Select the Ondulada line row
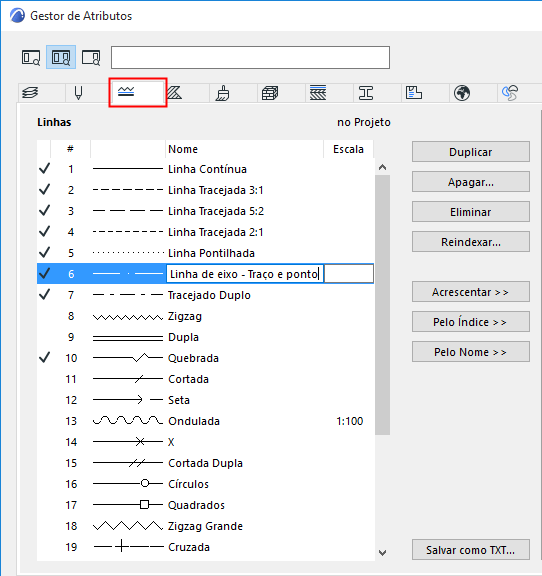Image resolution: width=542 pixels, height=576 pixels. [x=205, y=421]
